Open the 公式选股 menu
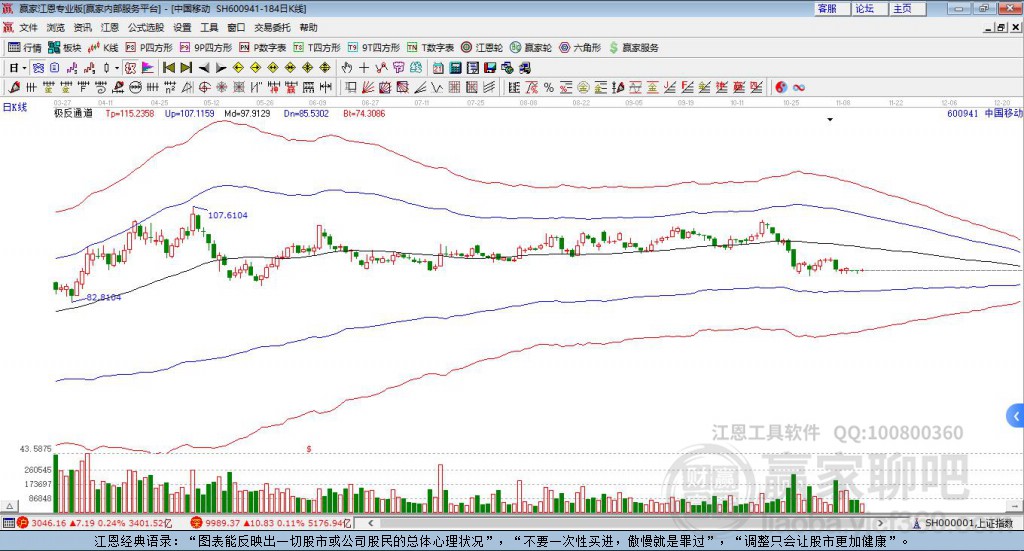Screen dimensions: 1024x551 (x=146, y=27)
